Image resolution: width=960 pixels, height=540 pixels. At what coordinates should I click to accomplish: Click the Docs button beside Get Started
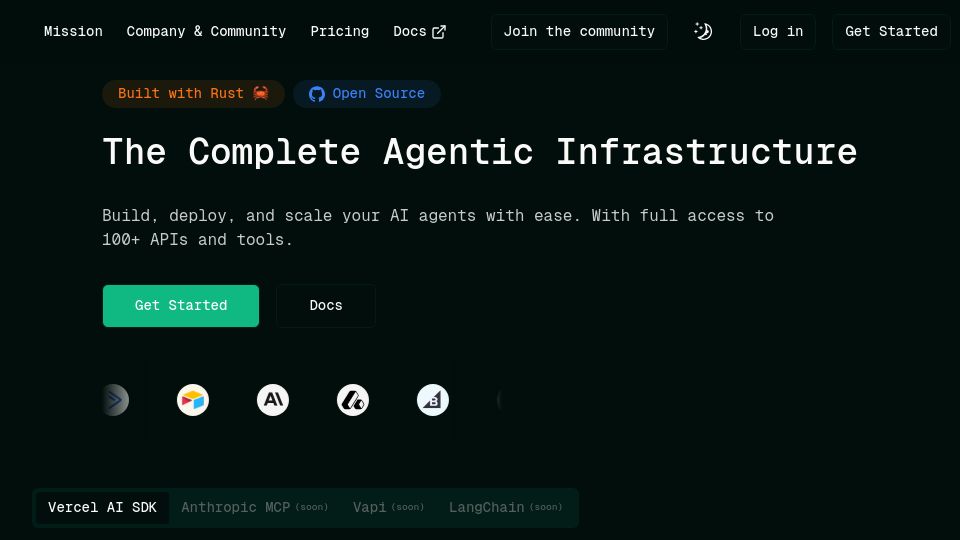tap(326, 306)
